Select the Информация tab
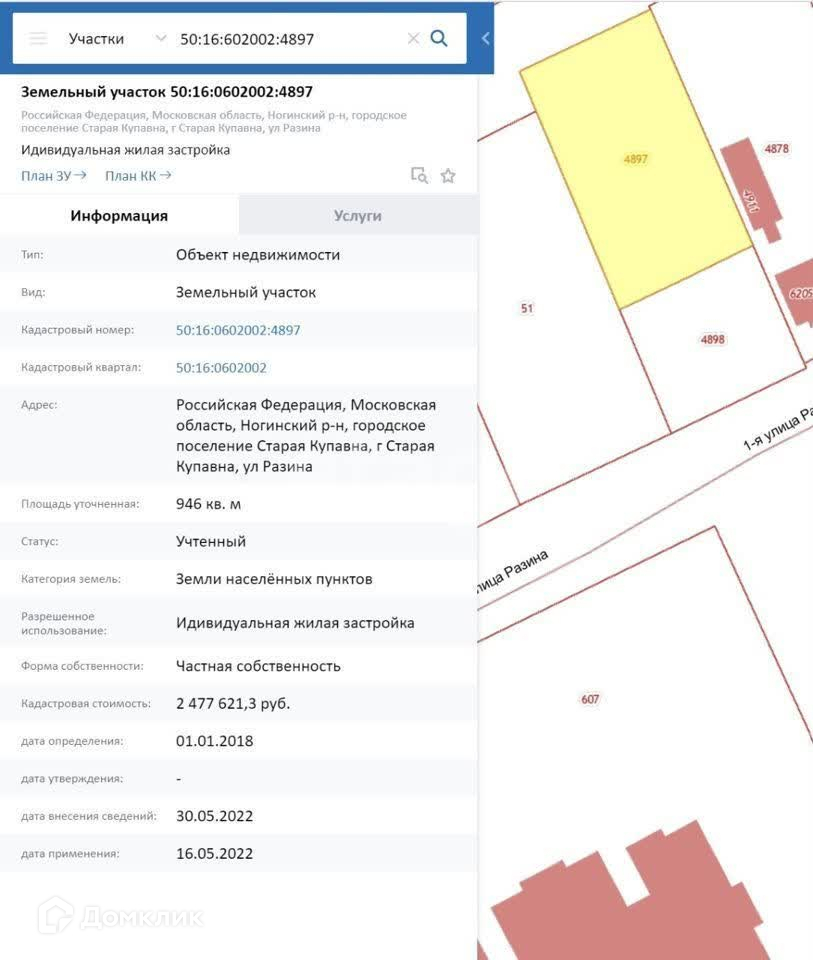Image resolution: width=813 pixels, height=960 pixels. tap(119, 215)
